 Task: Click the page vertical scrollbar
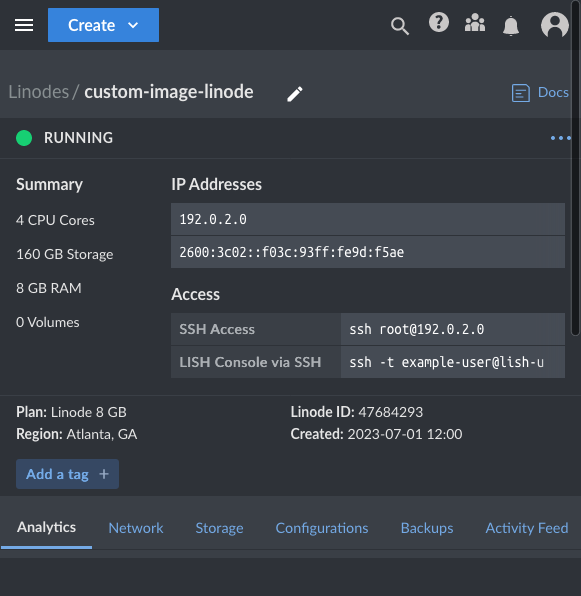coord(576,168)
